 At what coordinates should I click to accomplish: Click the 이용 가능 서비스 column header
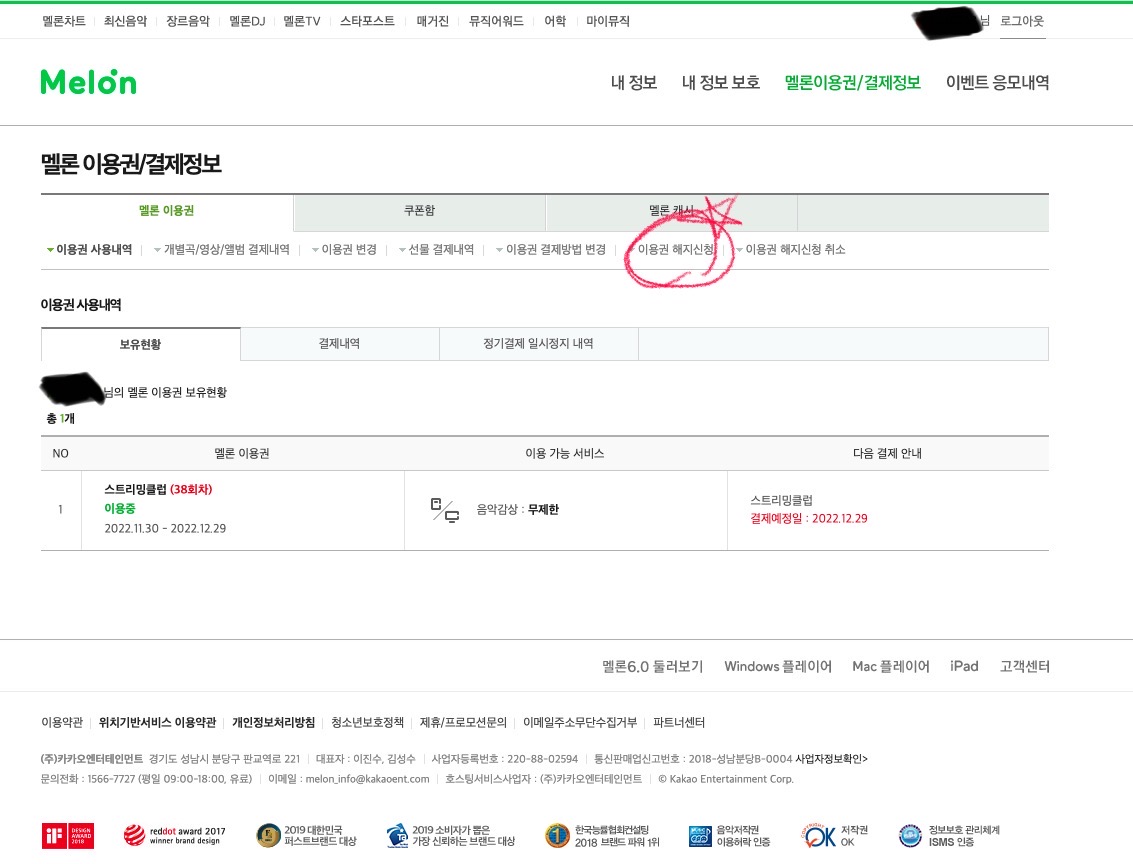pos(564,454)
